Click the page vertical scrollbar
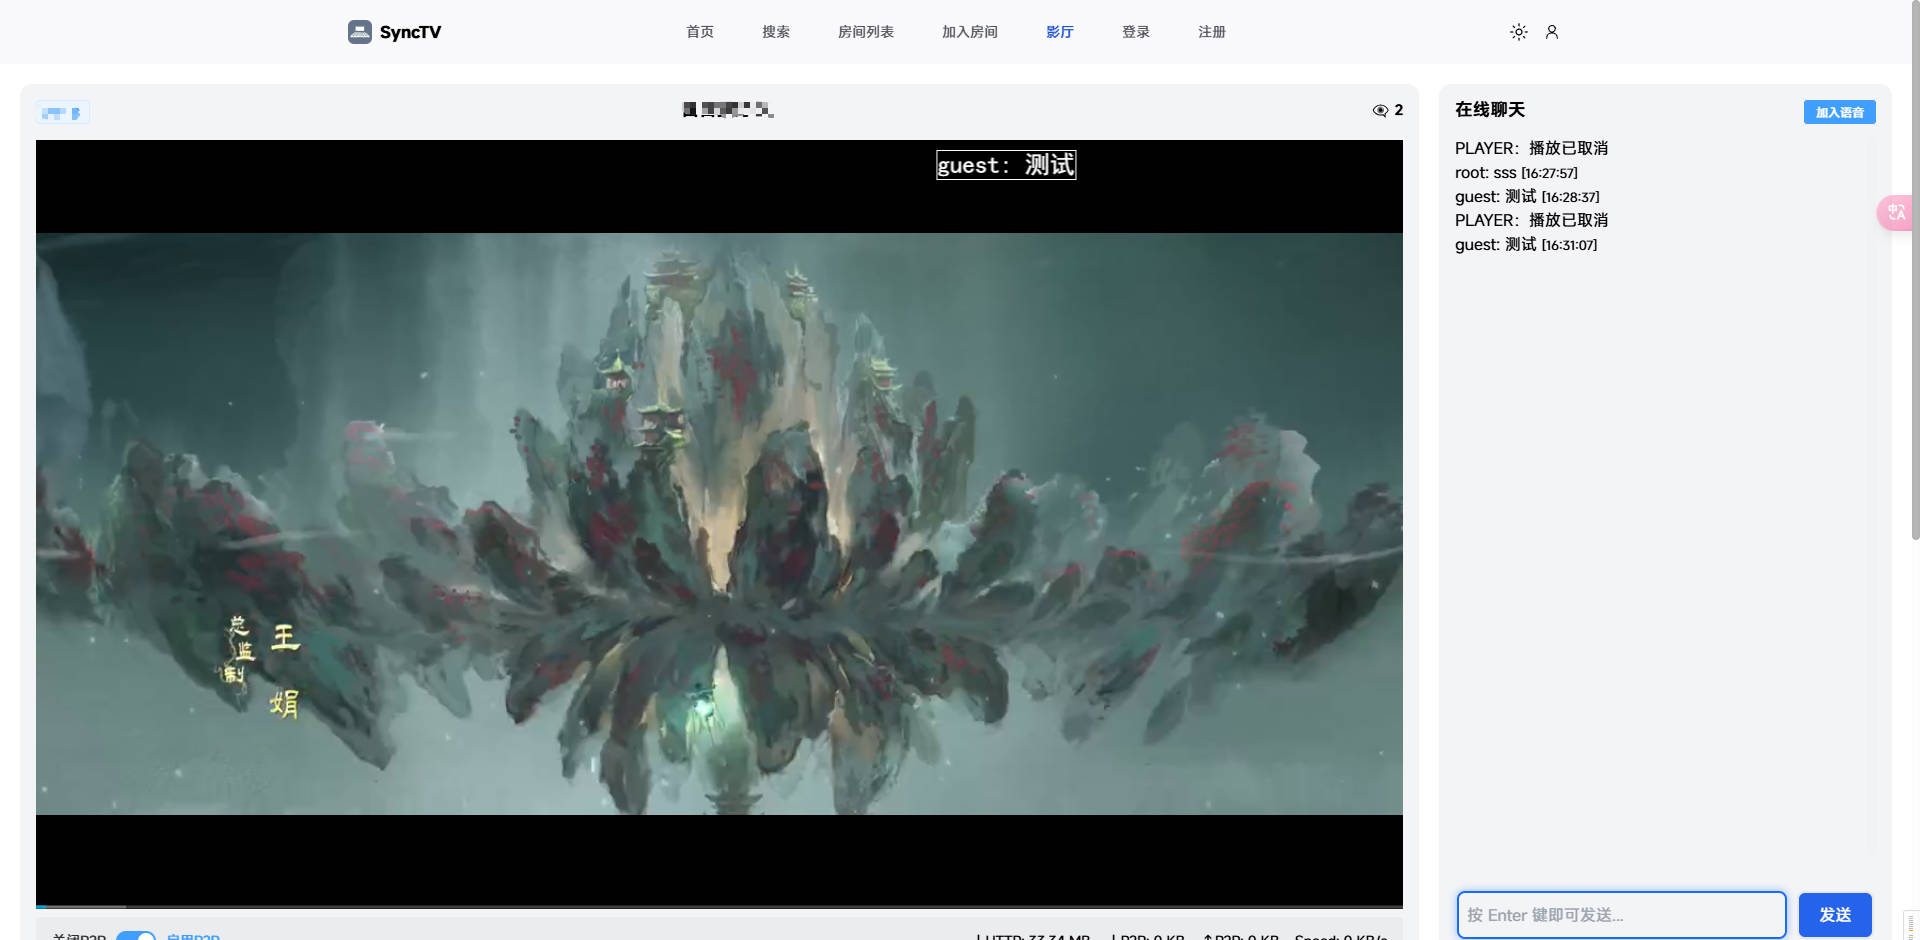This screenshot has height=940, width=1920. point(1914,300)
